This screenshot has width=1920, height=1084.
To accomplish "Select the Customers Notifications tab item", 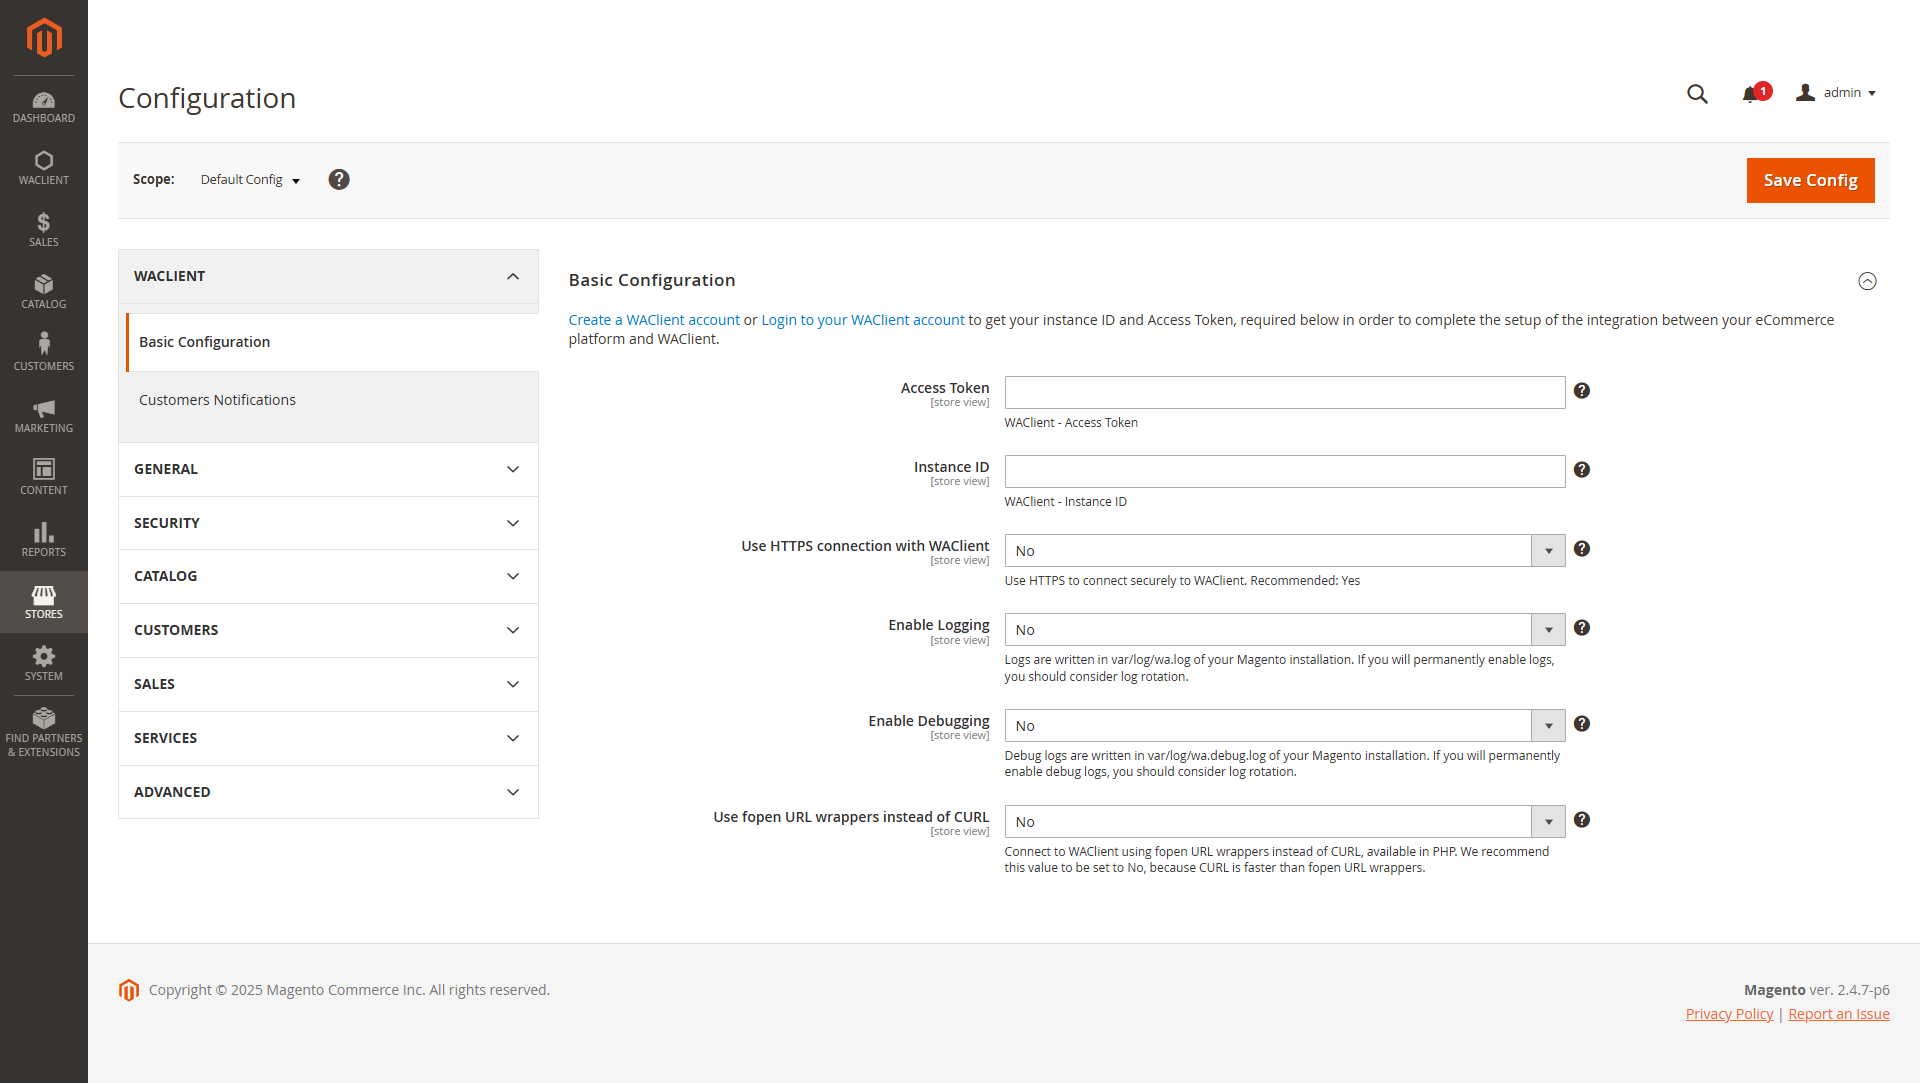I will tap(217, 400).
